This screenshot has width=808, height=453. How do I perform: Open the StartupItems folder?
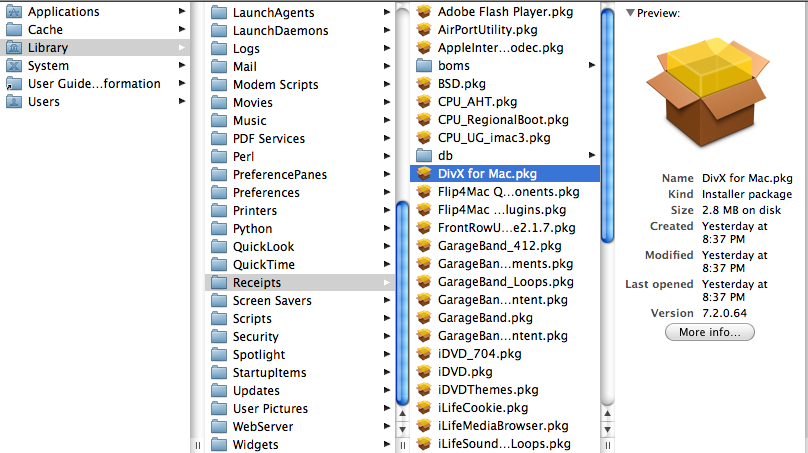coord(300,373)
